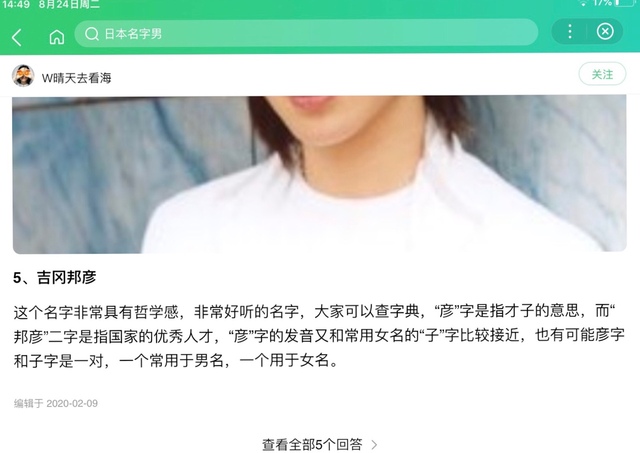The width and height of the screenshot is (640, 453).
Task: Tap the answer paragraph about 邦彦
Action: [x=319, y=336]
